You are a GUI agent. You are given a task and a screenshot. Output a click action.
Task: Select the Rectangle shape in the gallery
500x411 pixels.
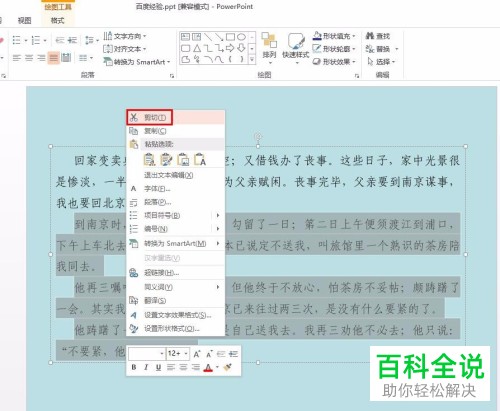(x=230, y=37)
